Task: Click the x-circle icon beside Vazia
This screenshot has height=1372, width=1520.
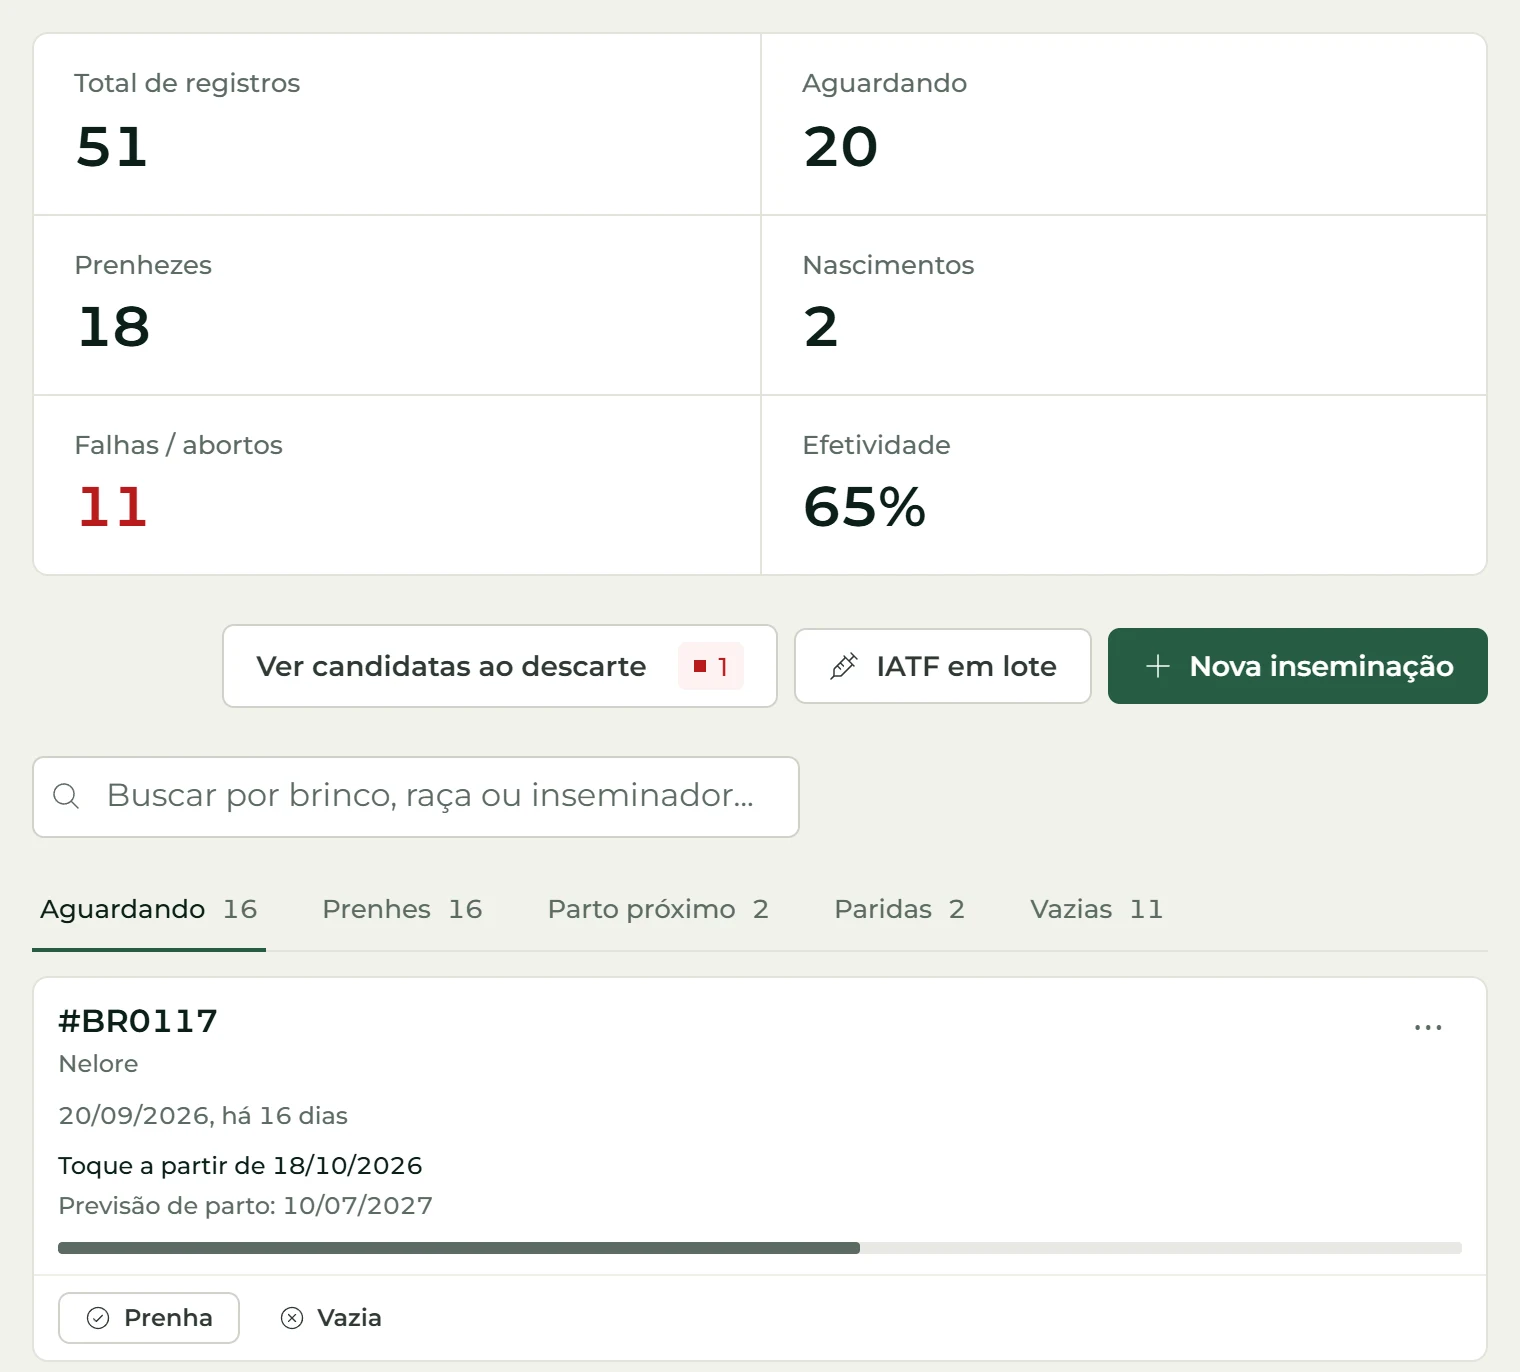Action: click(292, 1318)
